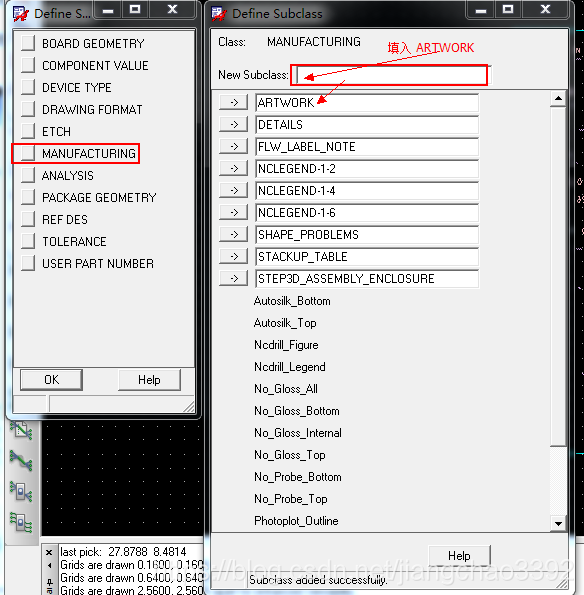Viewport: 584px width, 595px height.
Task: Select No_Probe_Bottom subclass text
Action: coord(298,477)
